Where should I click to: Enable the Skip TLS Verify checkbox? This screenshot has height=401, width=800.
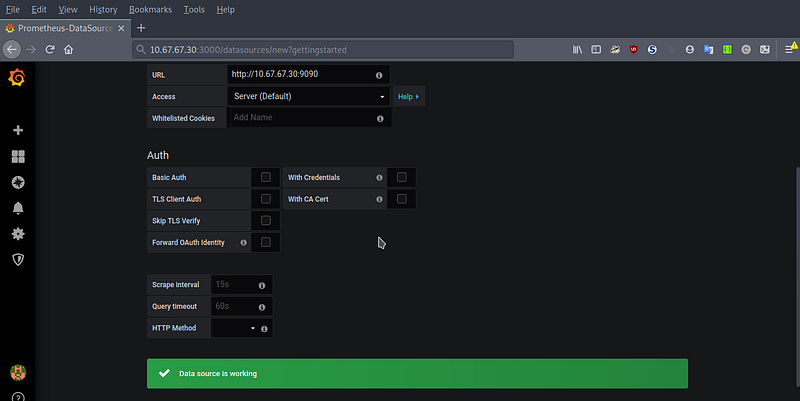[266, 220]
